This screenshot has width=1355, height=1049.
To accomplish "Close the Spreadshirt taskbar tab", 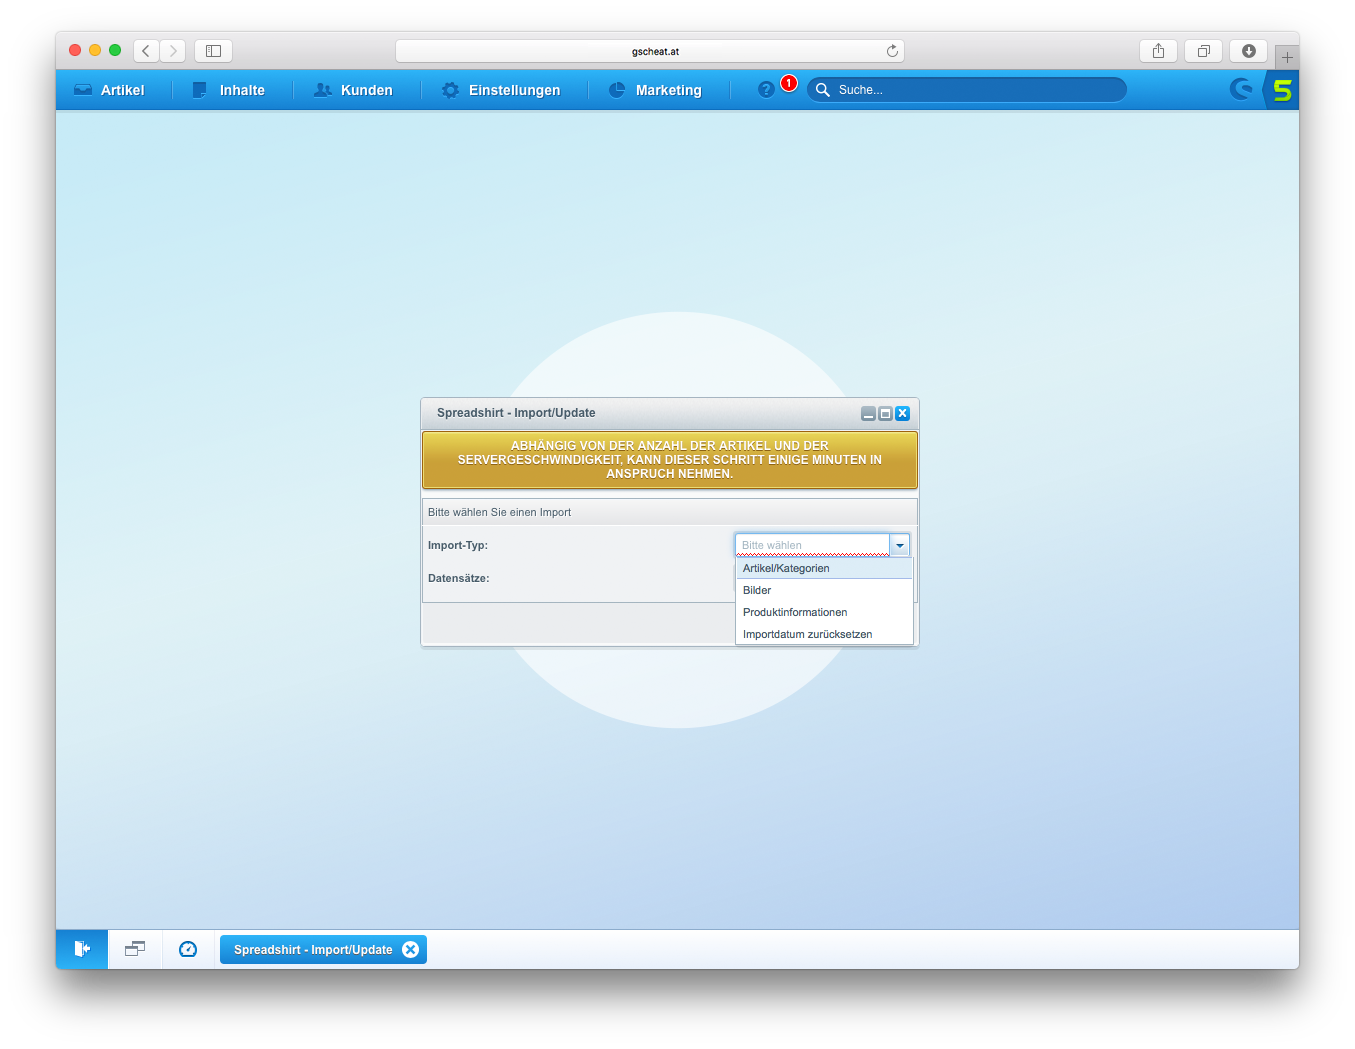I will (410, 950).
